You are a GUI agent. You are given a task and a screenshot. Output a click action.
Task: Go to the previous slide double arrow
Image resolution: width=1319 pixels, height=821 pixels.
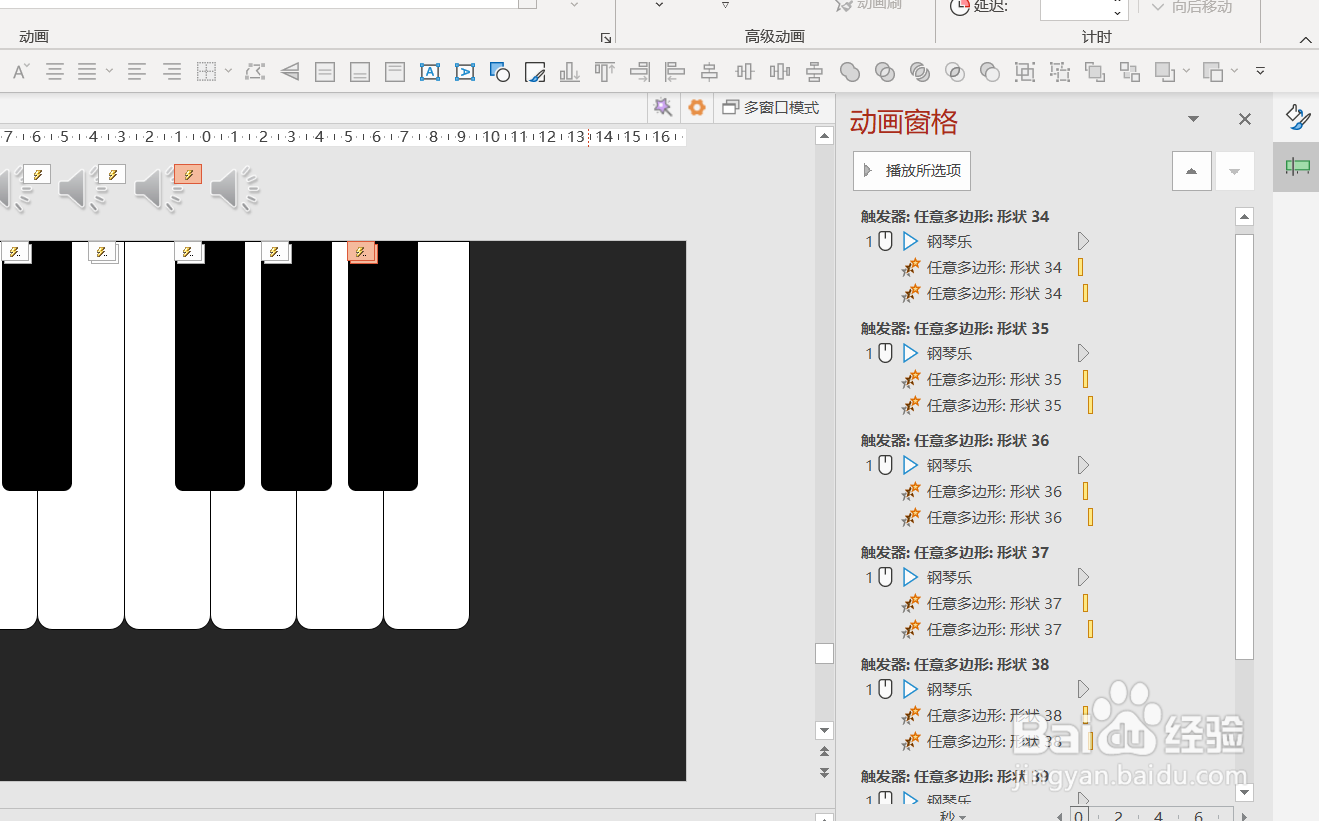(824, 752)
